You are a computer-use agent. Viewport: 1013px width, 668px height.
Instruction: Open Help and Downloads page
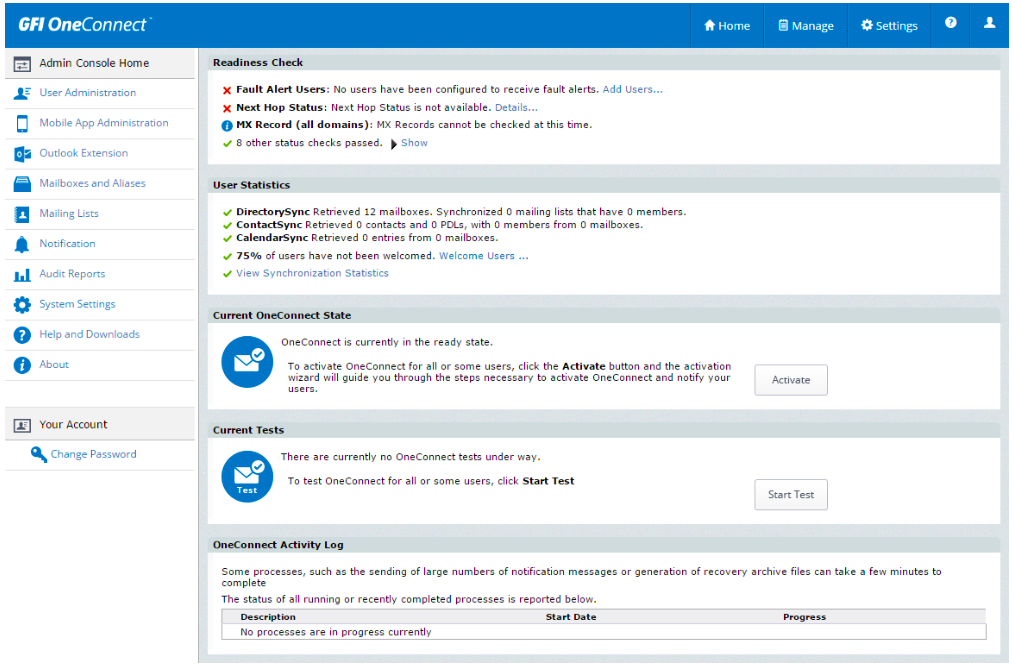pos(90,334)
